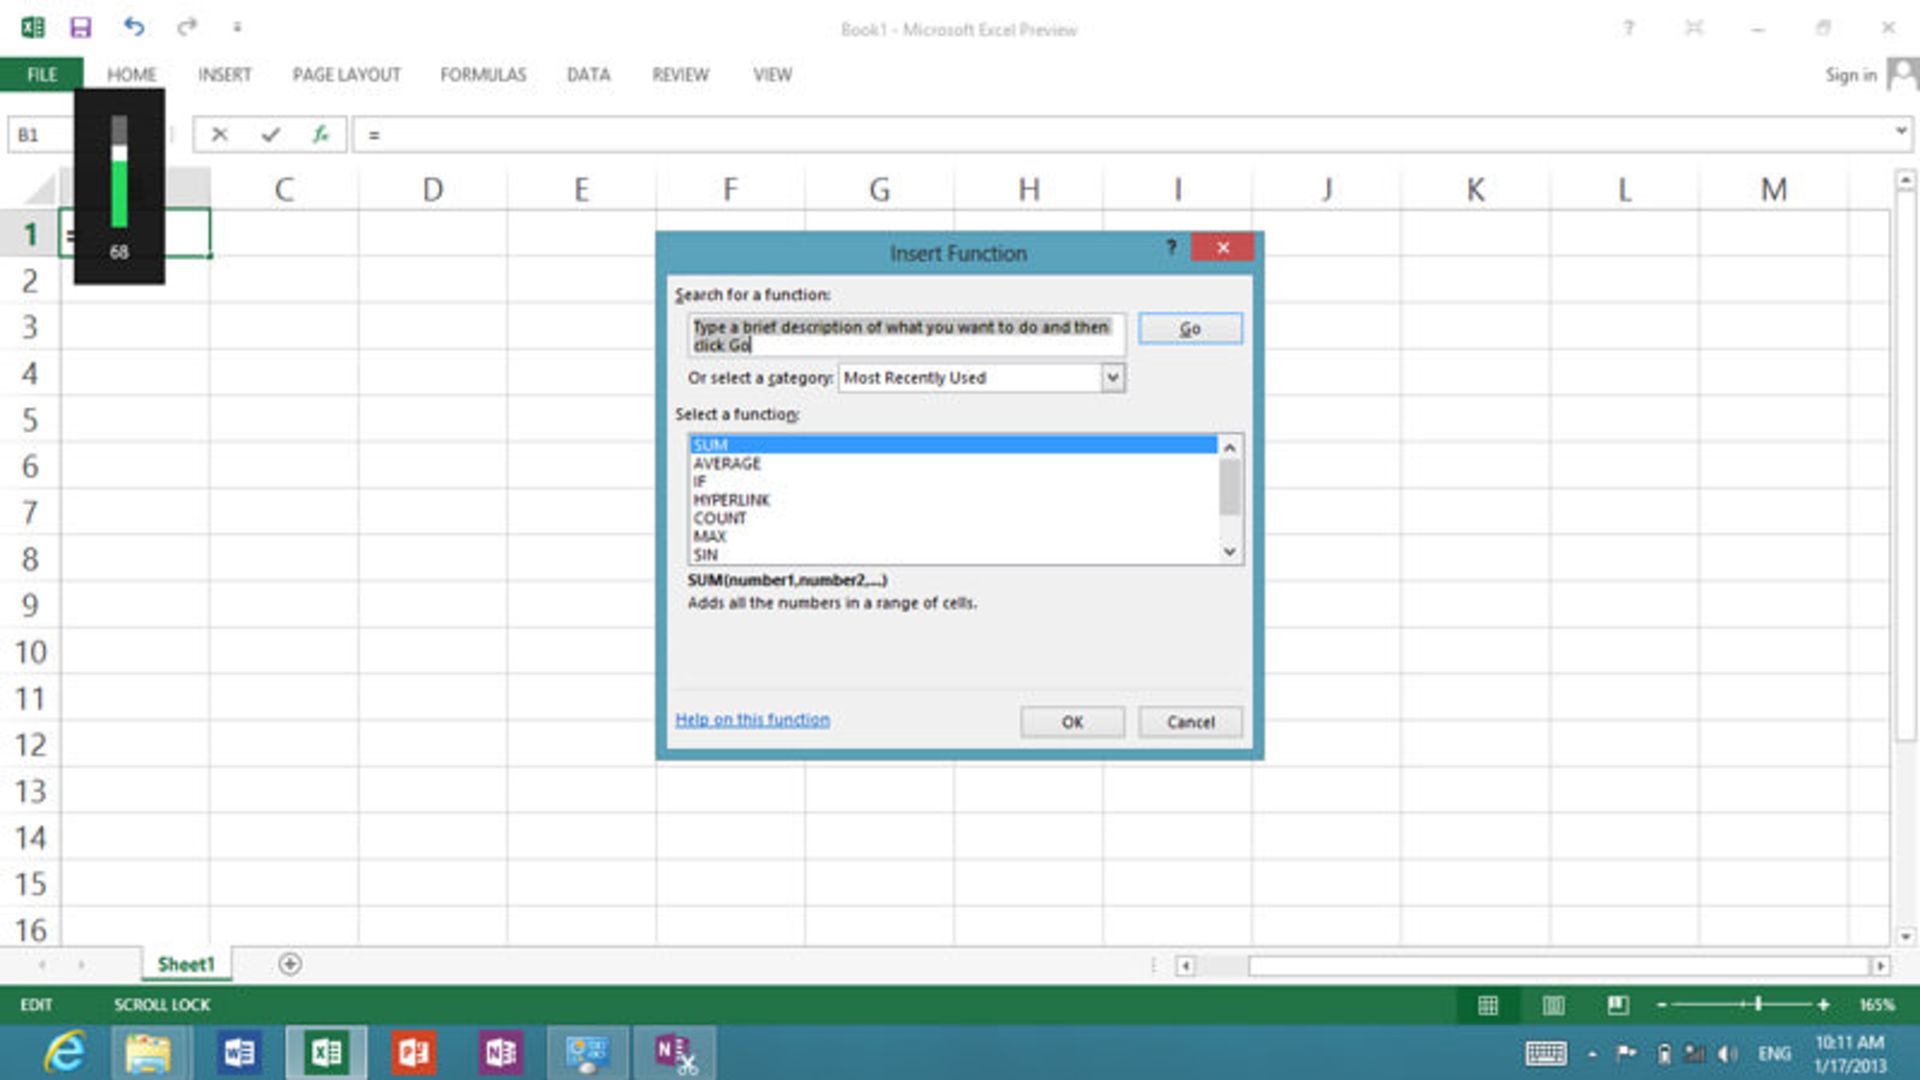
Task: Open File Explorer from taskbar
Action: pyautogui.click(x=148, y=1053)
